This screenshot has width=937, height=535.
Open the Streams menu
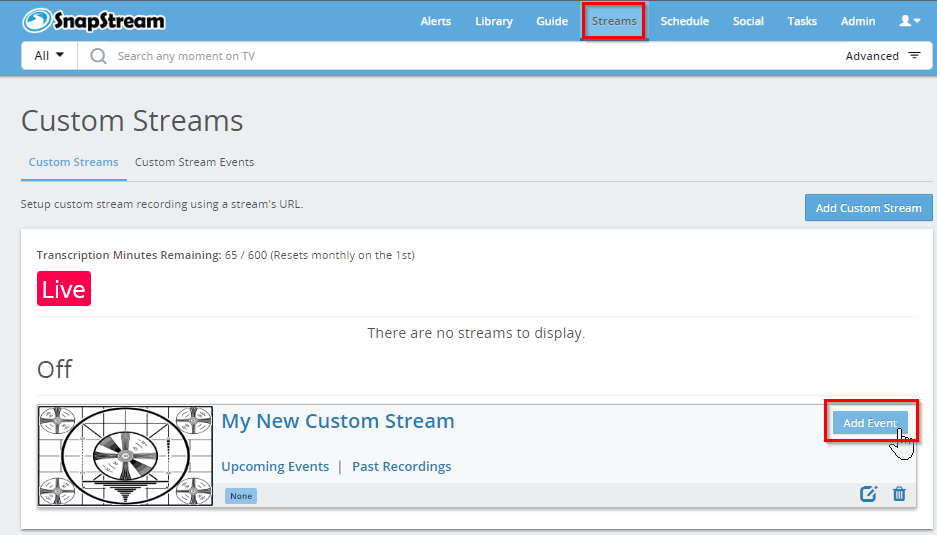[x=614, y=21]
